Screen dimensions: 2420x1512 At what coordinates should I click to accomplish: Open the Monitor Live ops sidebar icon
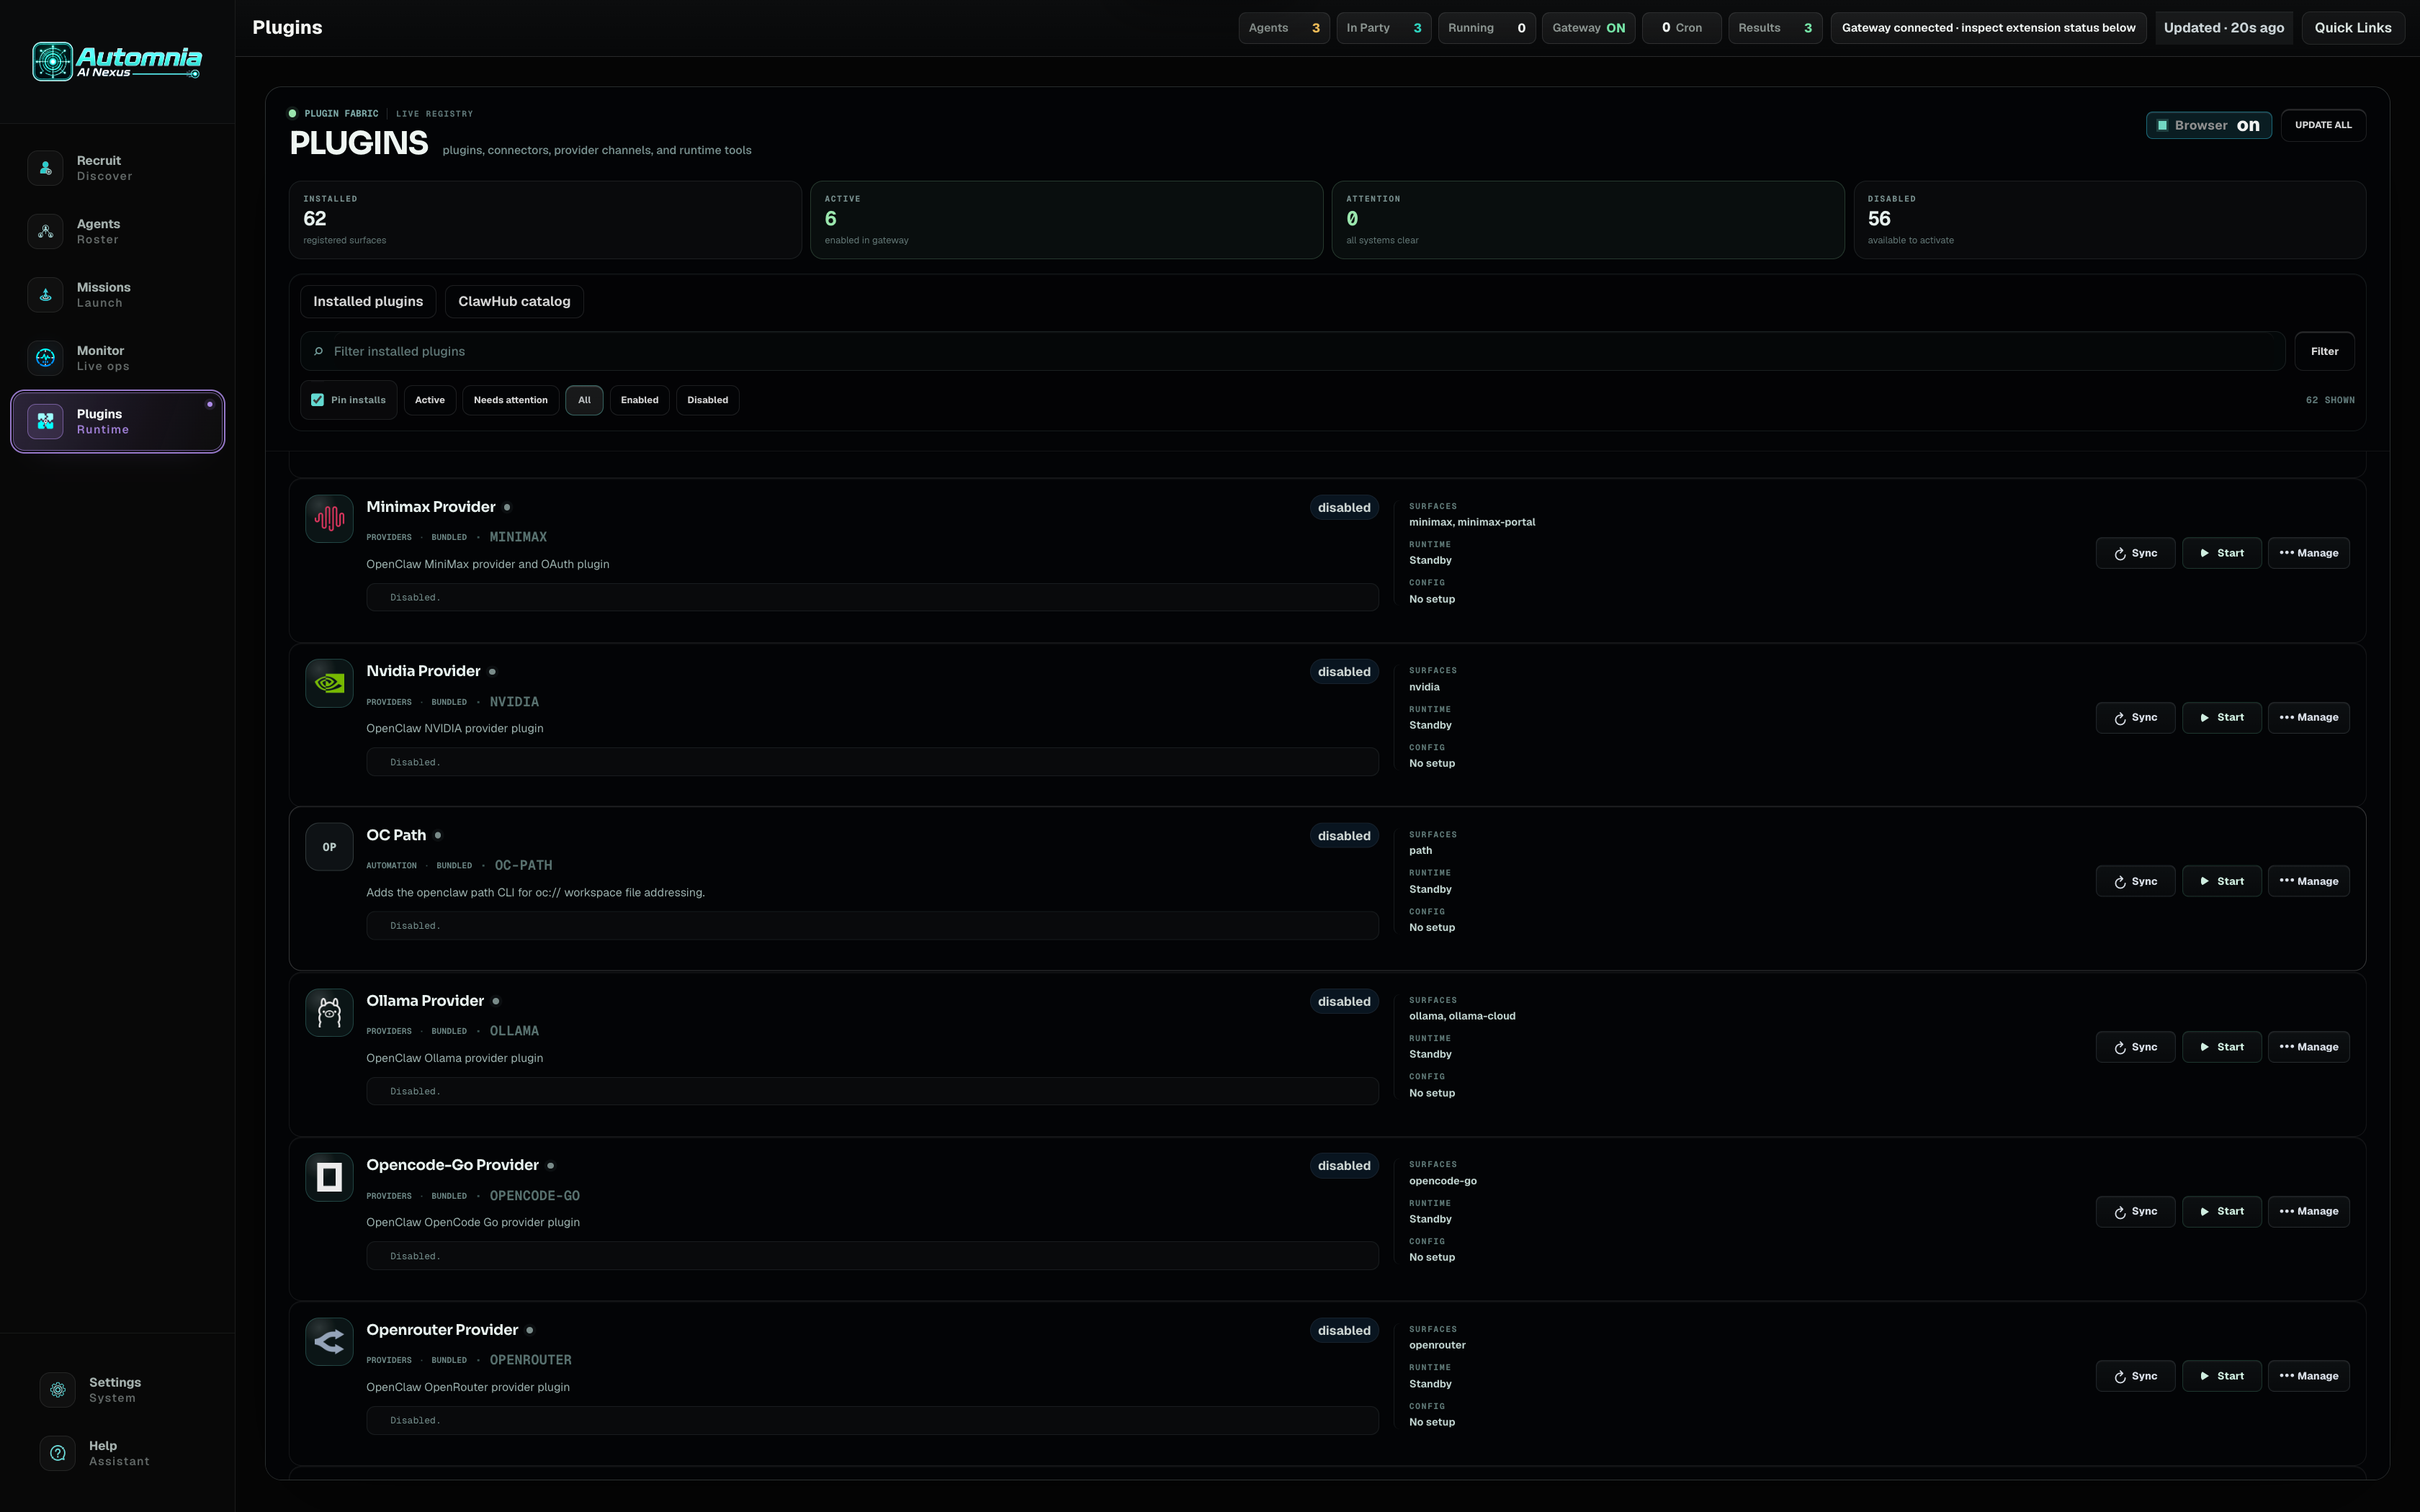click(x=45, y=358)
